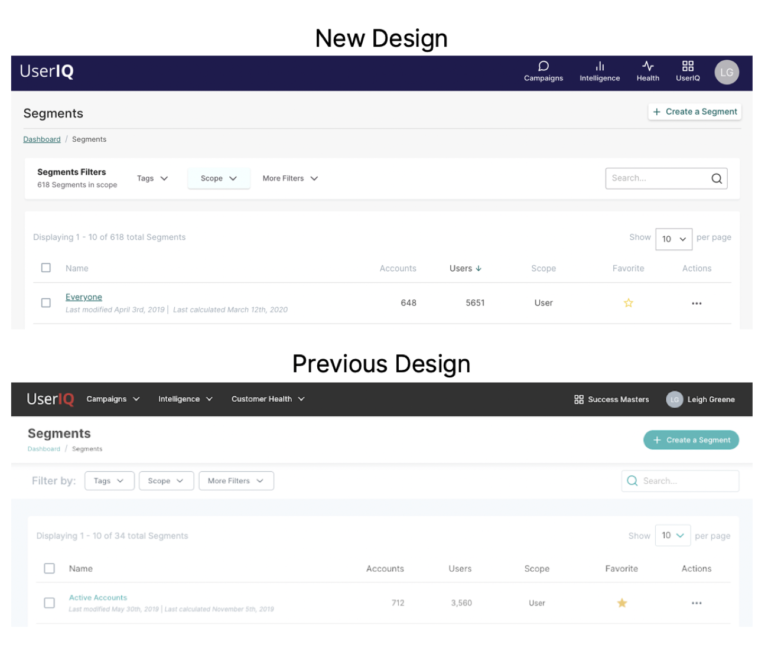Click Accounts column header in previous design

(385, 569)
